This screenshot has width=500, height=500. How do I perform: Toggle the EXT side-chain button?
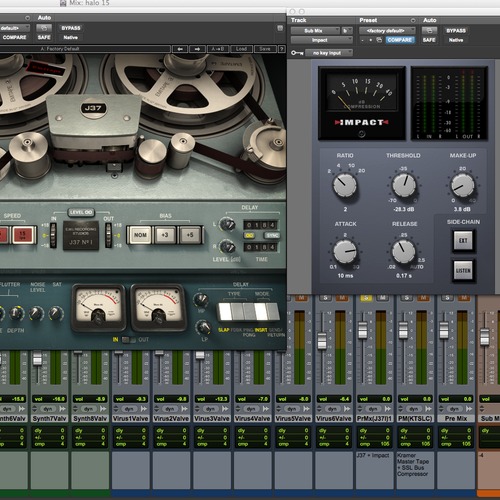tap(463, 240)
